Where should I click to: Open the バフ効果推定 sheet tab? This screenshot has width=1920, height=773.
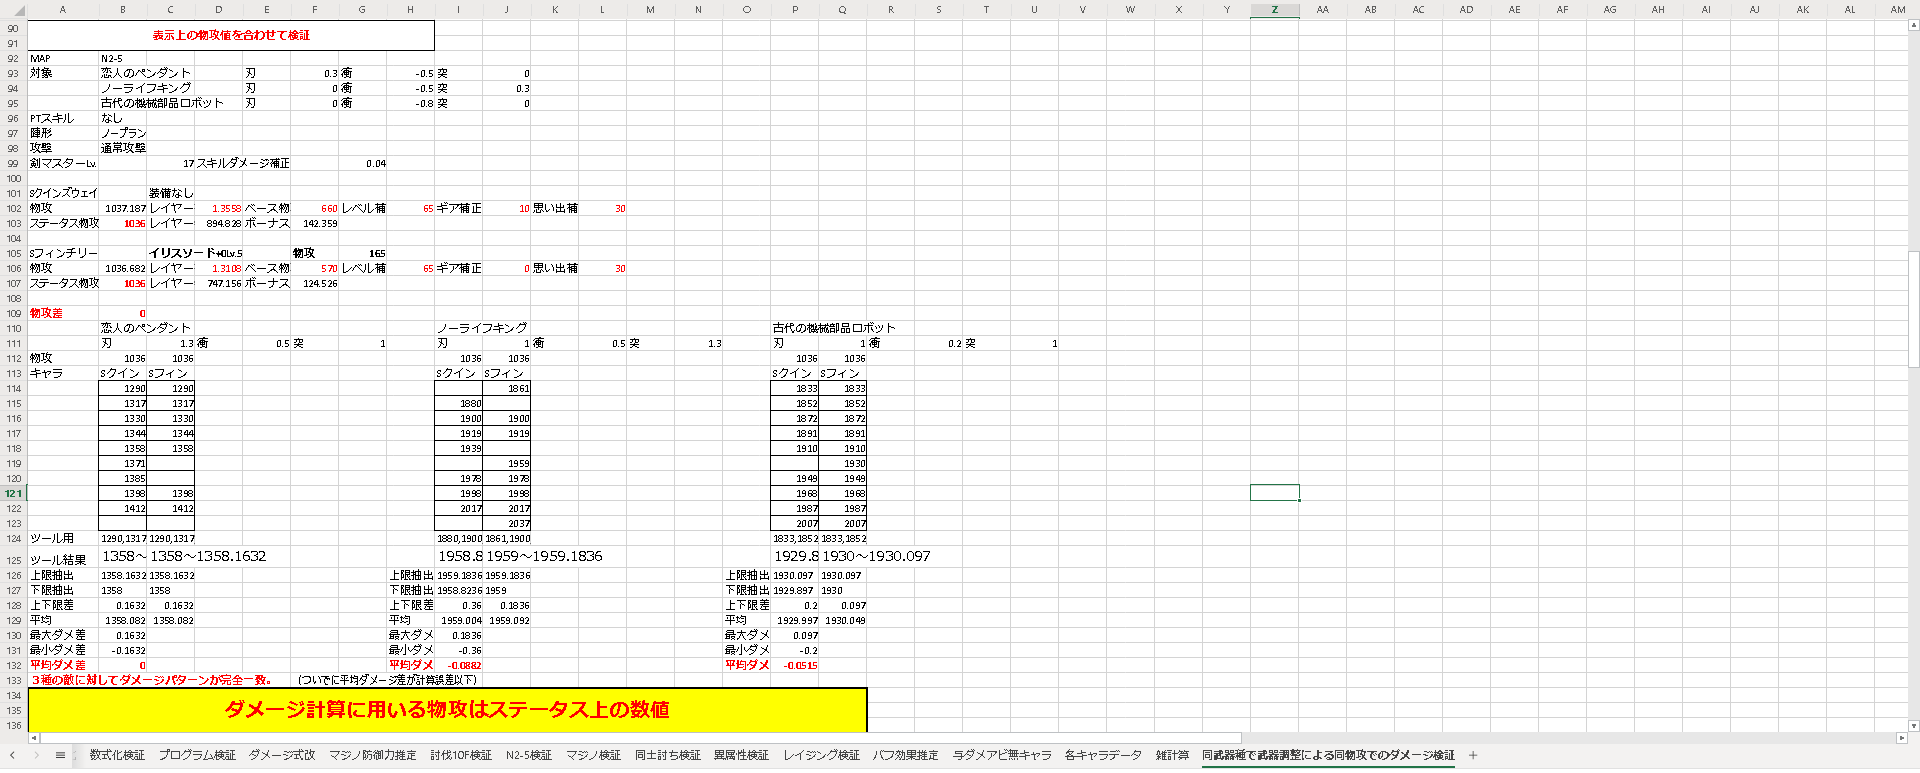(x=905, y=756)
